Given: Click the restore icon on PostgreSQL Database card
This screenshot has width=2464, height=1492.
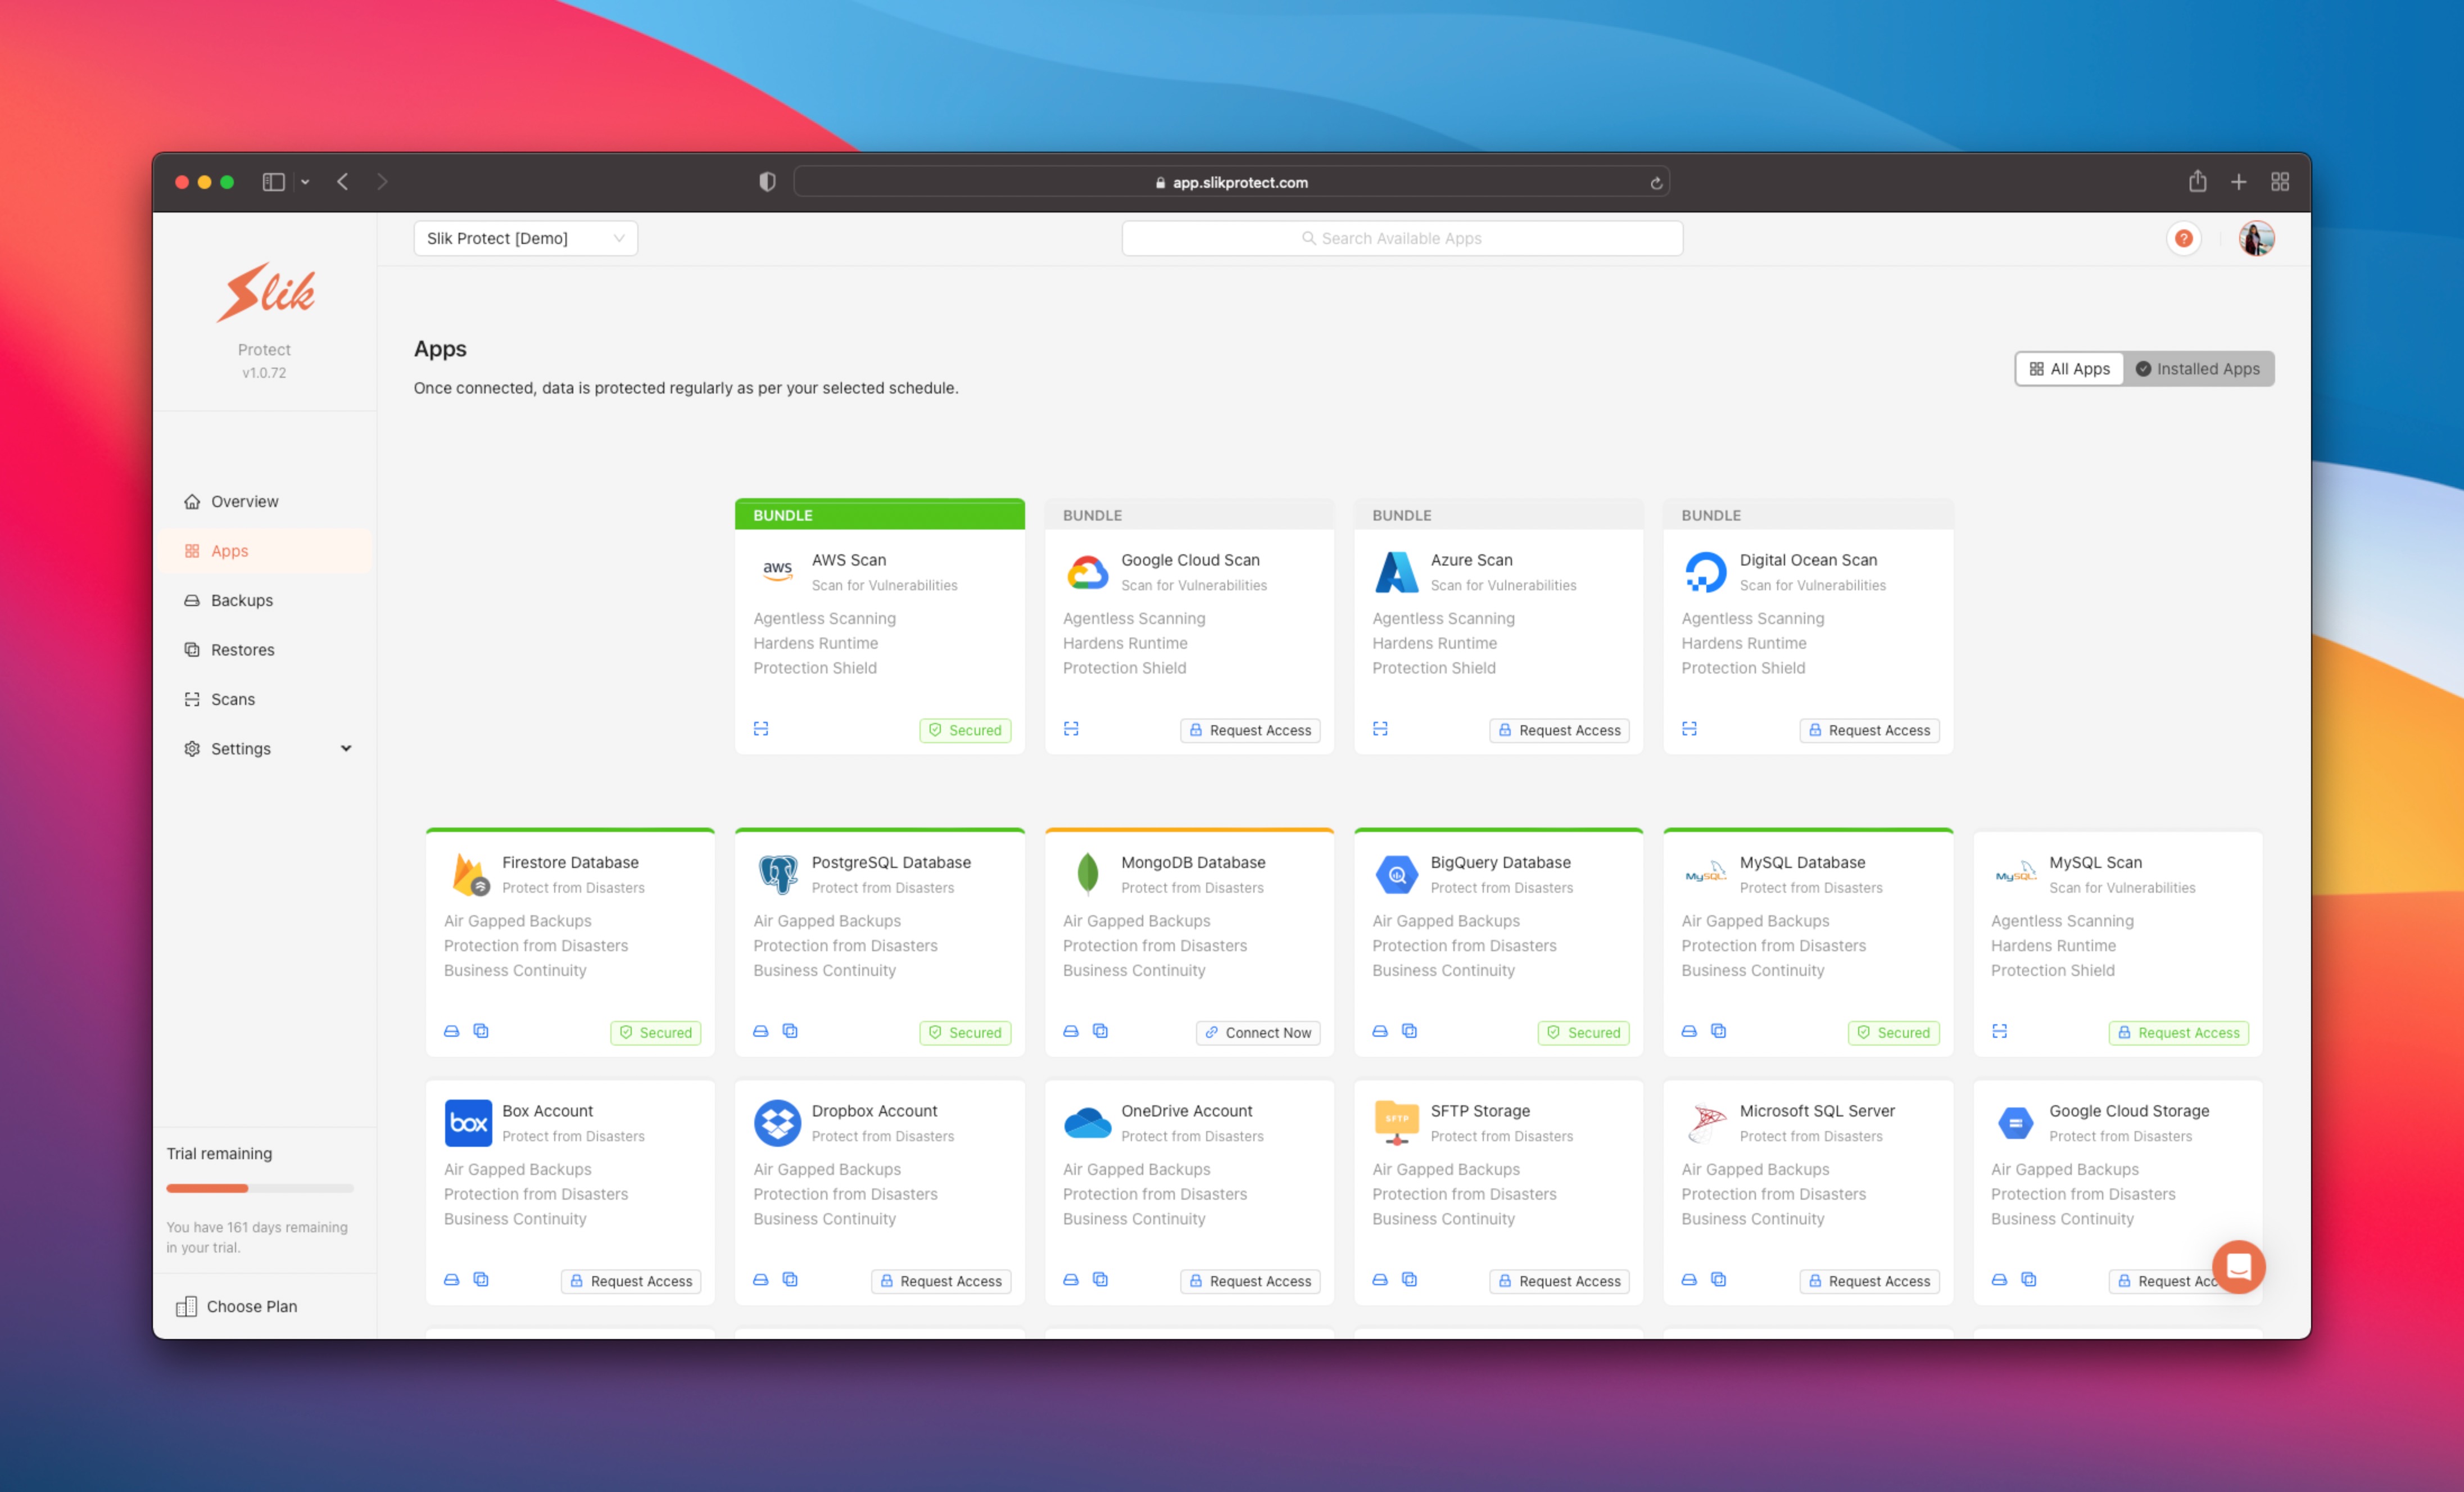Looking at the screenshot, I should click(790, 1031).
